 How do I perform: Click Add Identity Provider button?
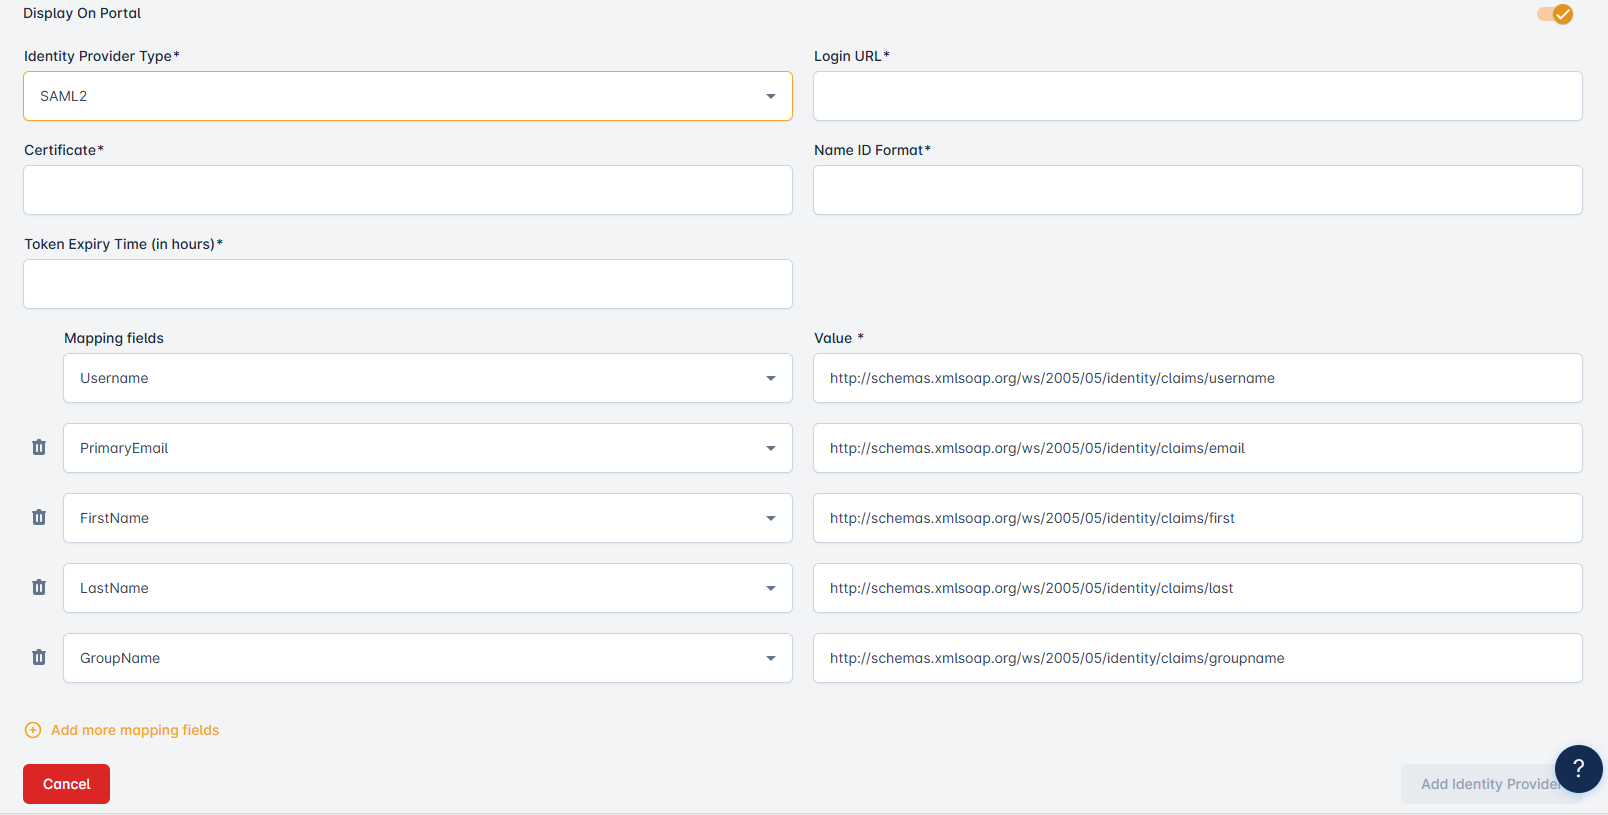[x=1479, y=784]
